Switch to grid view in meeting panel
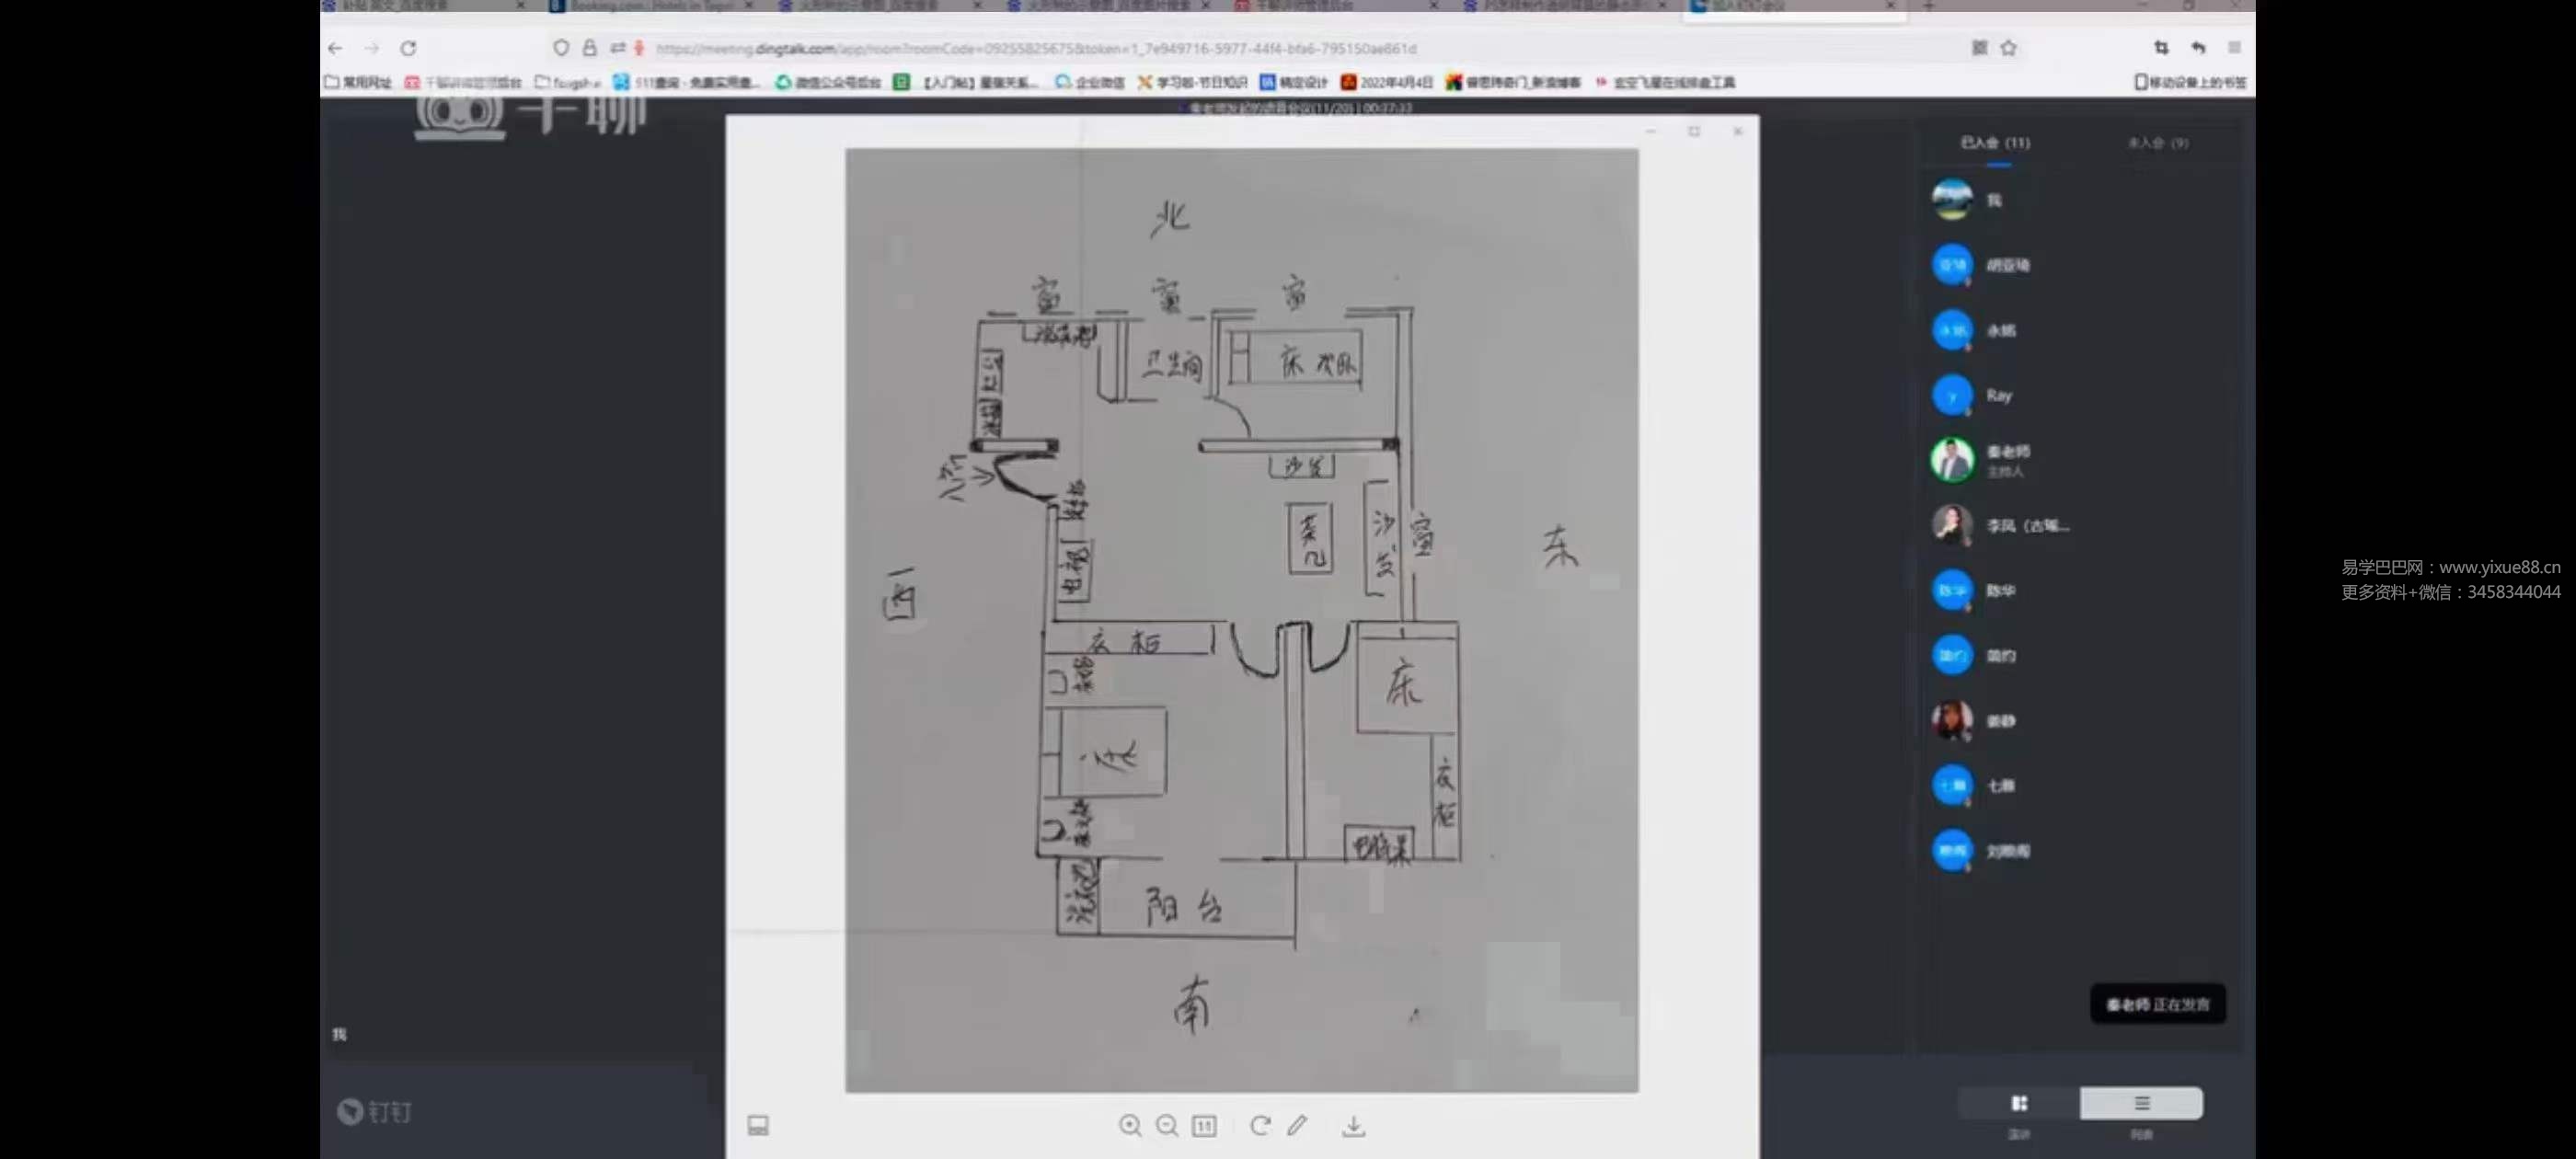Viewport: 2576px width, 1159px height. tap(2019, 1104)
